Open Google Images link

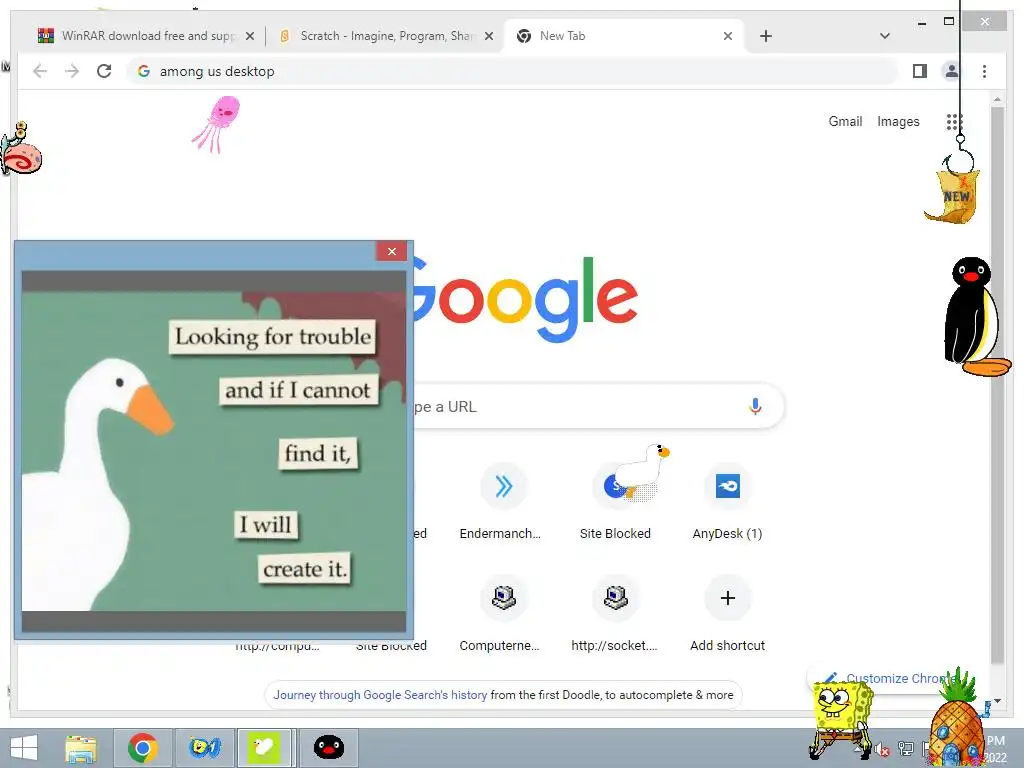click(898, 121)
